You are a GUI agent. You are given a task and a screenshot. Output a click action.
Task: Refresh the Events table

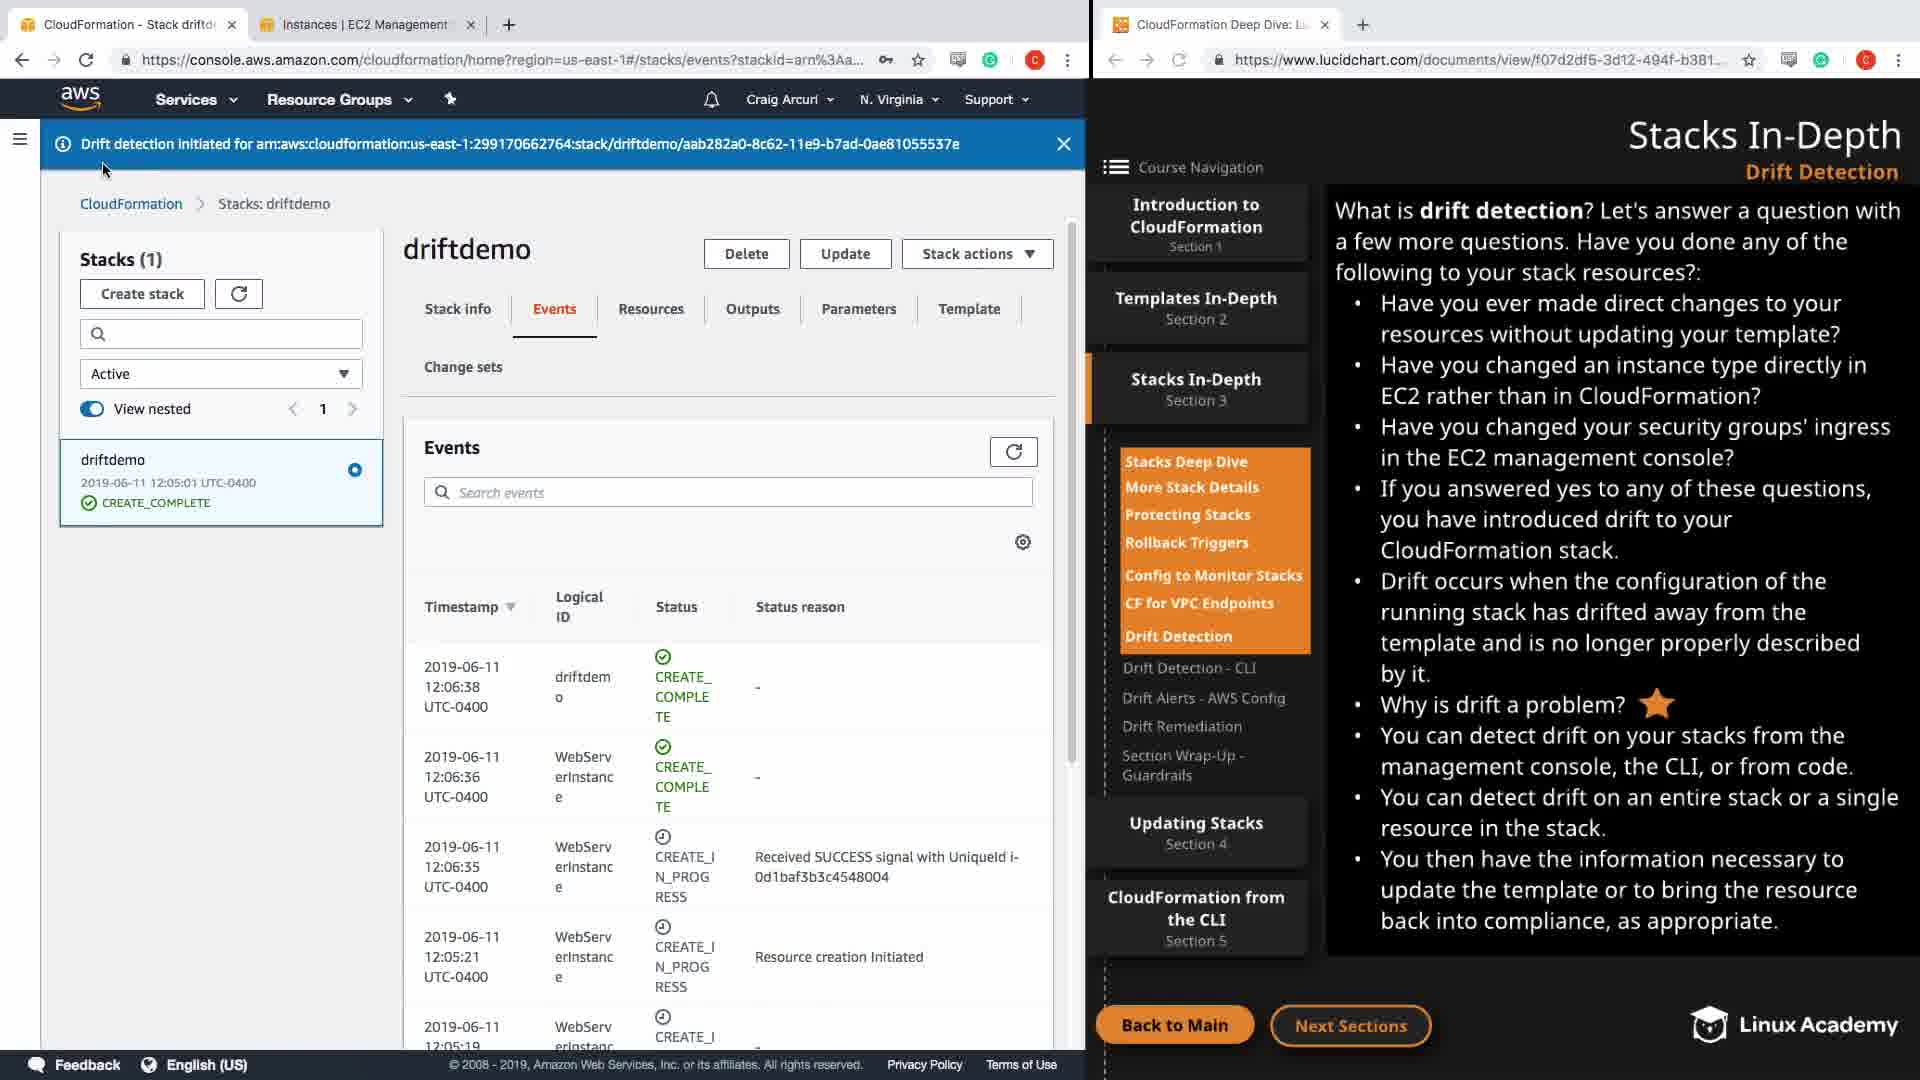click(1013, 452)
